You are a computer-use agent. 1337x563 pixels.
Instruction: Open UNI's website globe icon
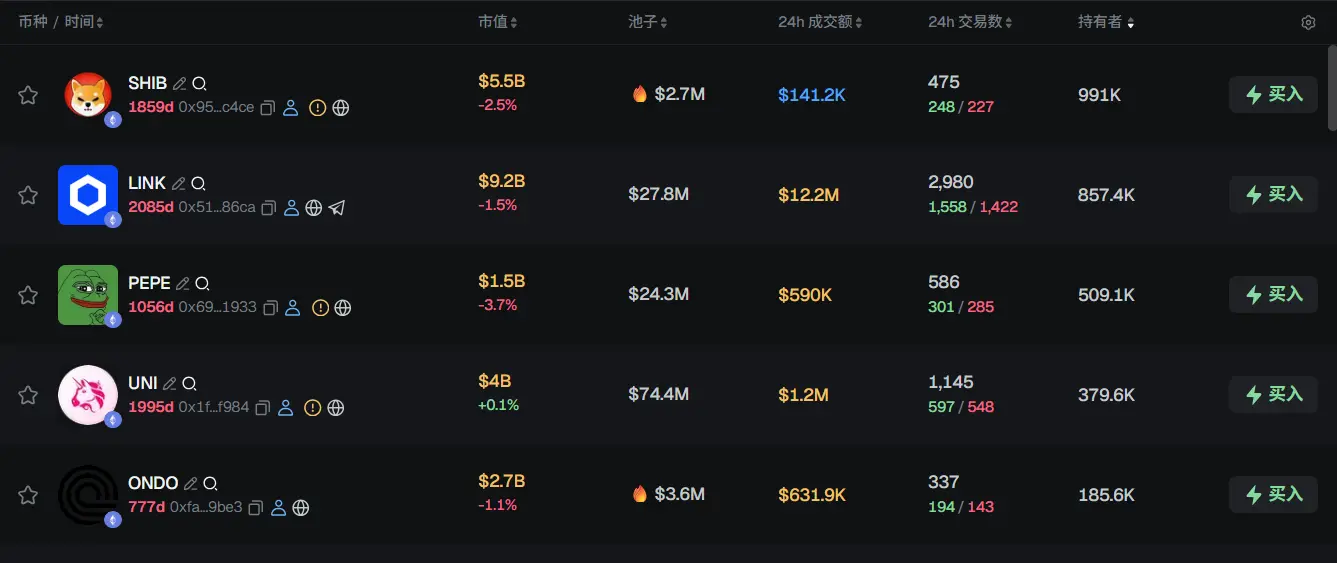tap(336, 408)
